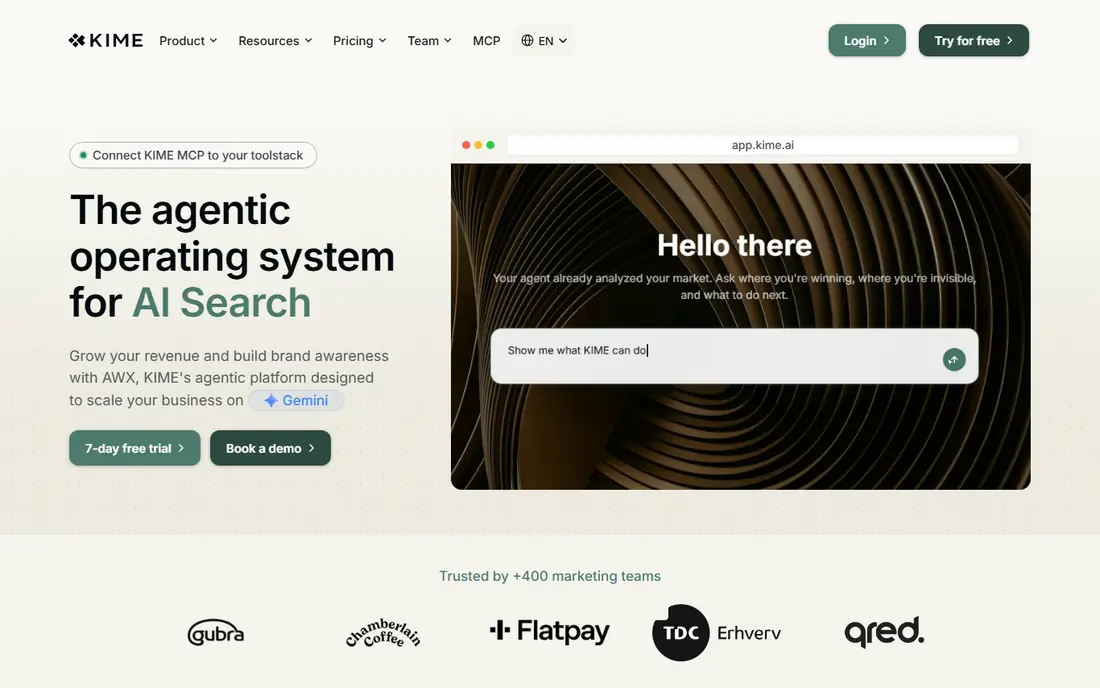The width and height of the screenshot is (1100, 688).
Task: Open the Product dropdown menu
Action: tap(188, 41)
